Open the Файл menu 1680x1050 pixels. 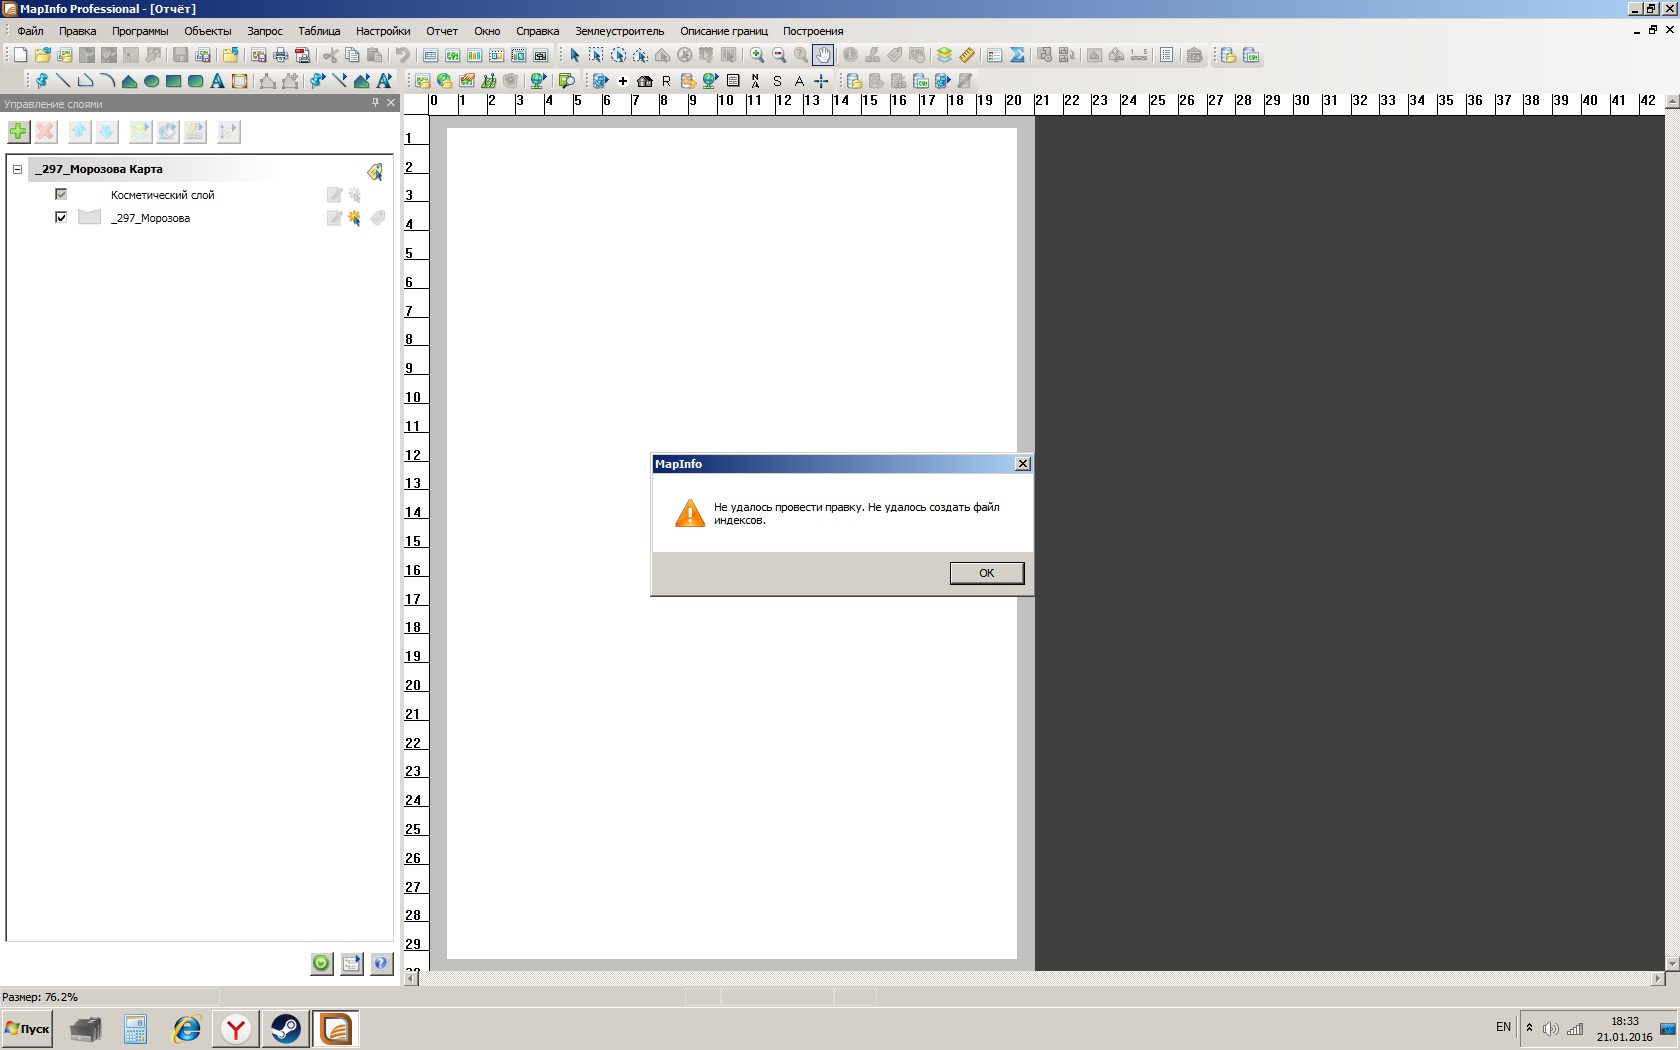click(30, 31)
